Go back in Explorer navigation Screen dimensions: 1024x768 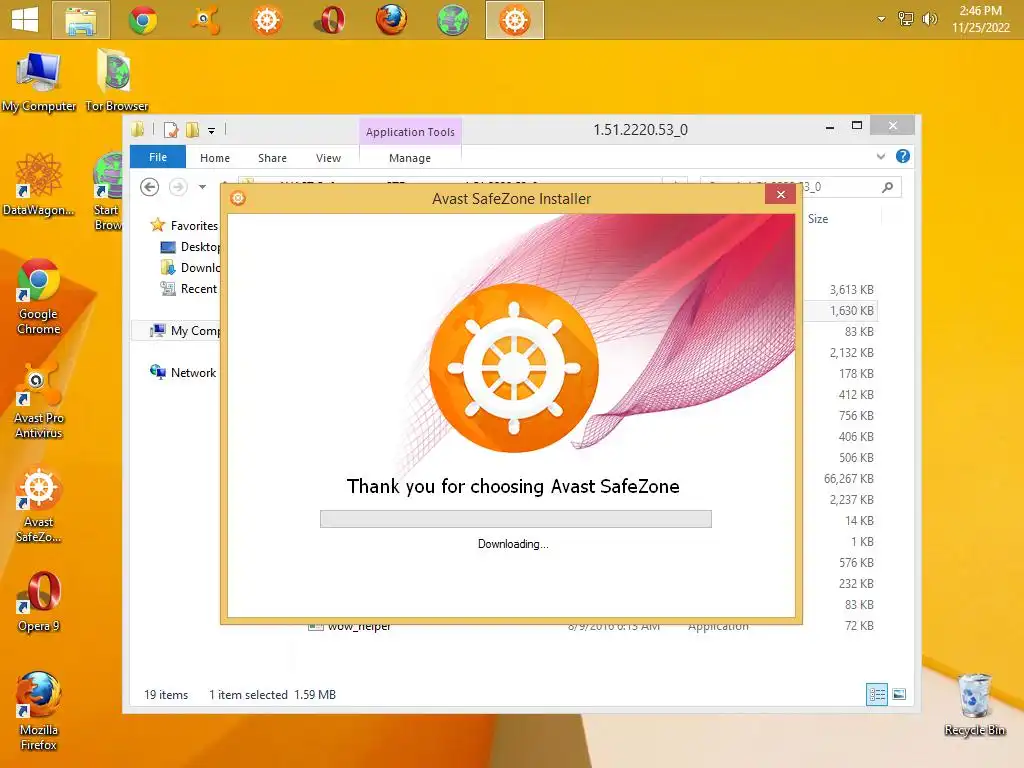coord(150,187)
